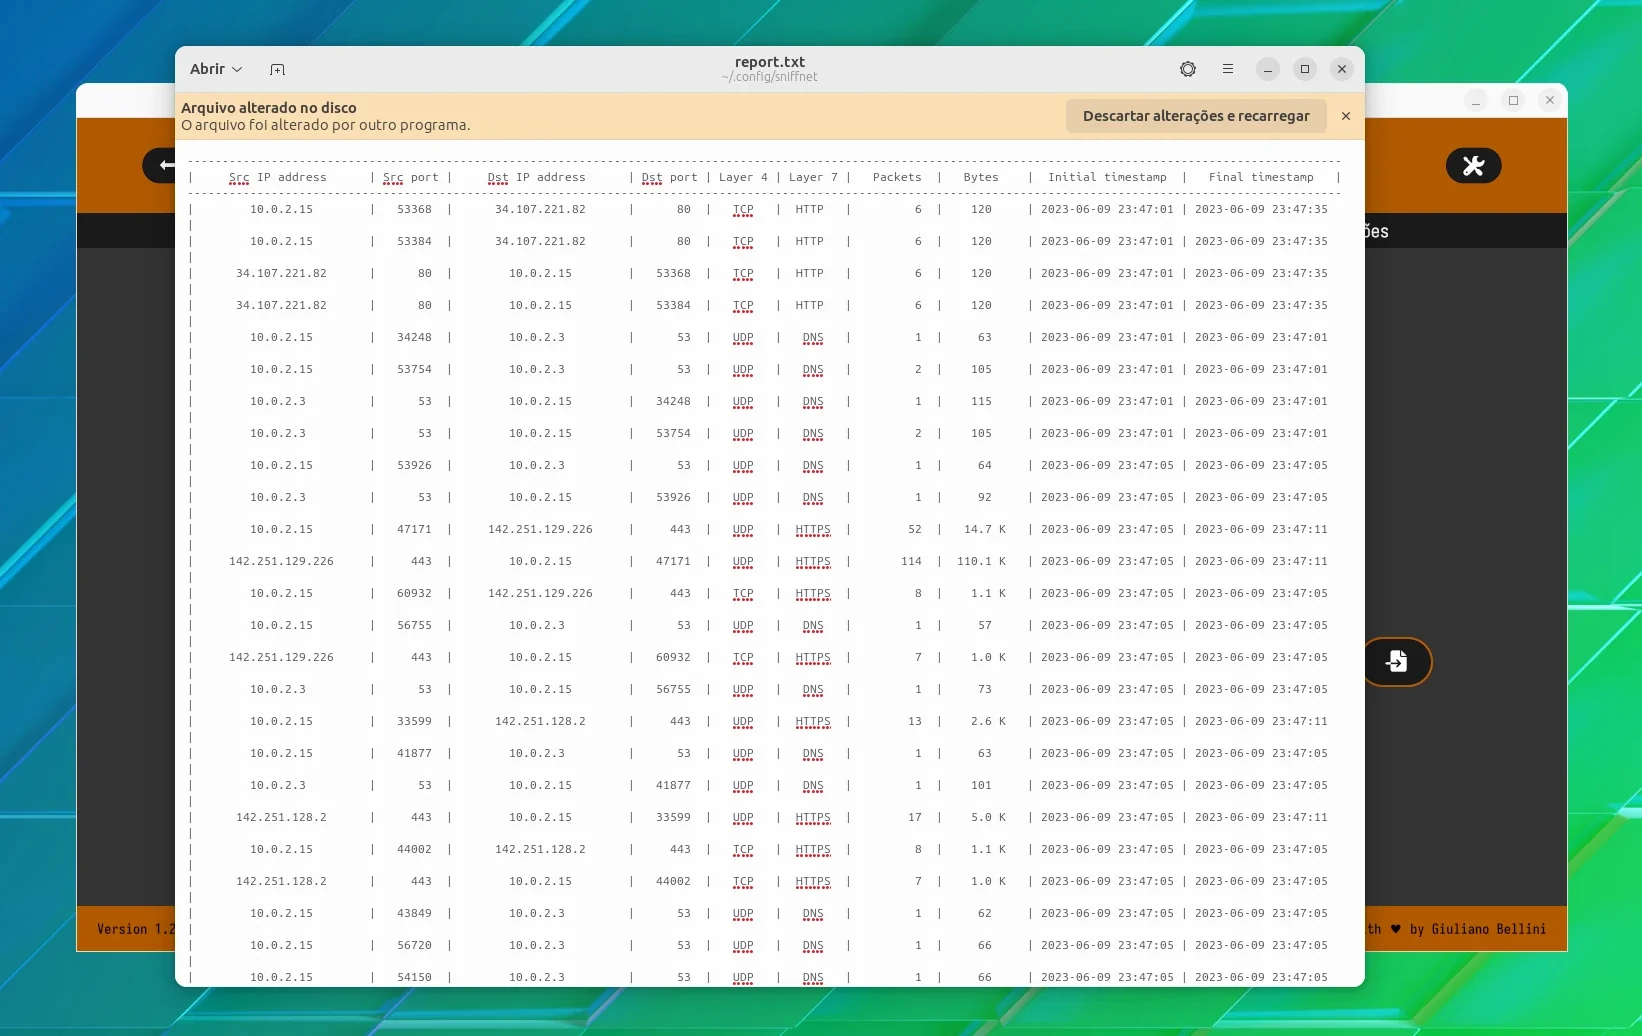Viewport: 1642px width, 1036px height.
Task: Click the 'Src IP address' column header
Action: 278,177
